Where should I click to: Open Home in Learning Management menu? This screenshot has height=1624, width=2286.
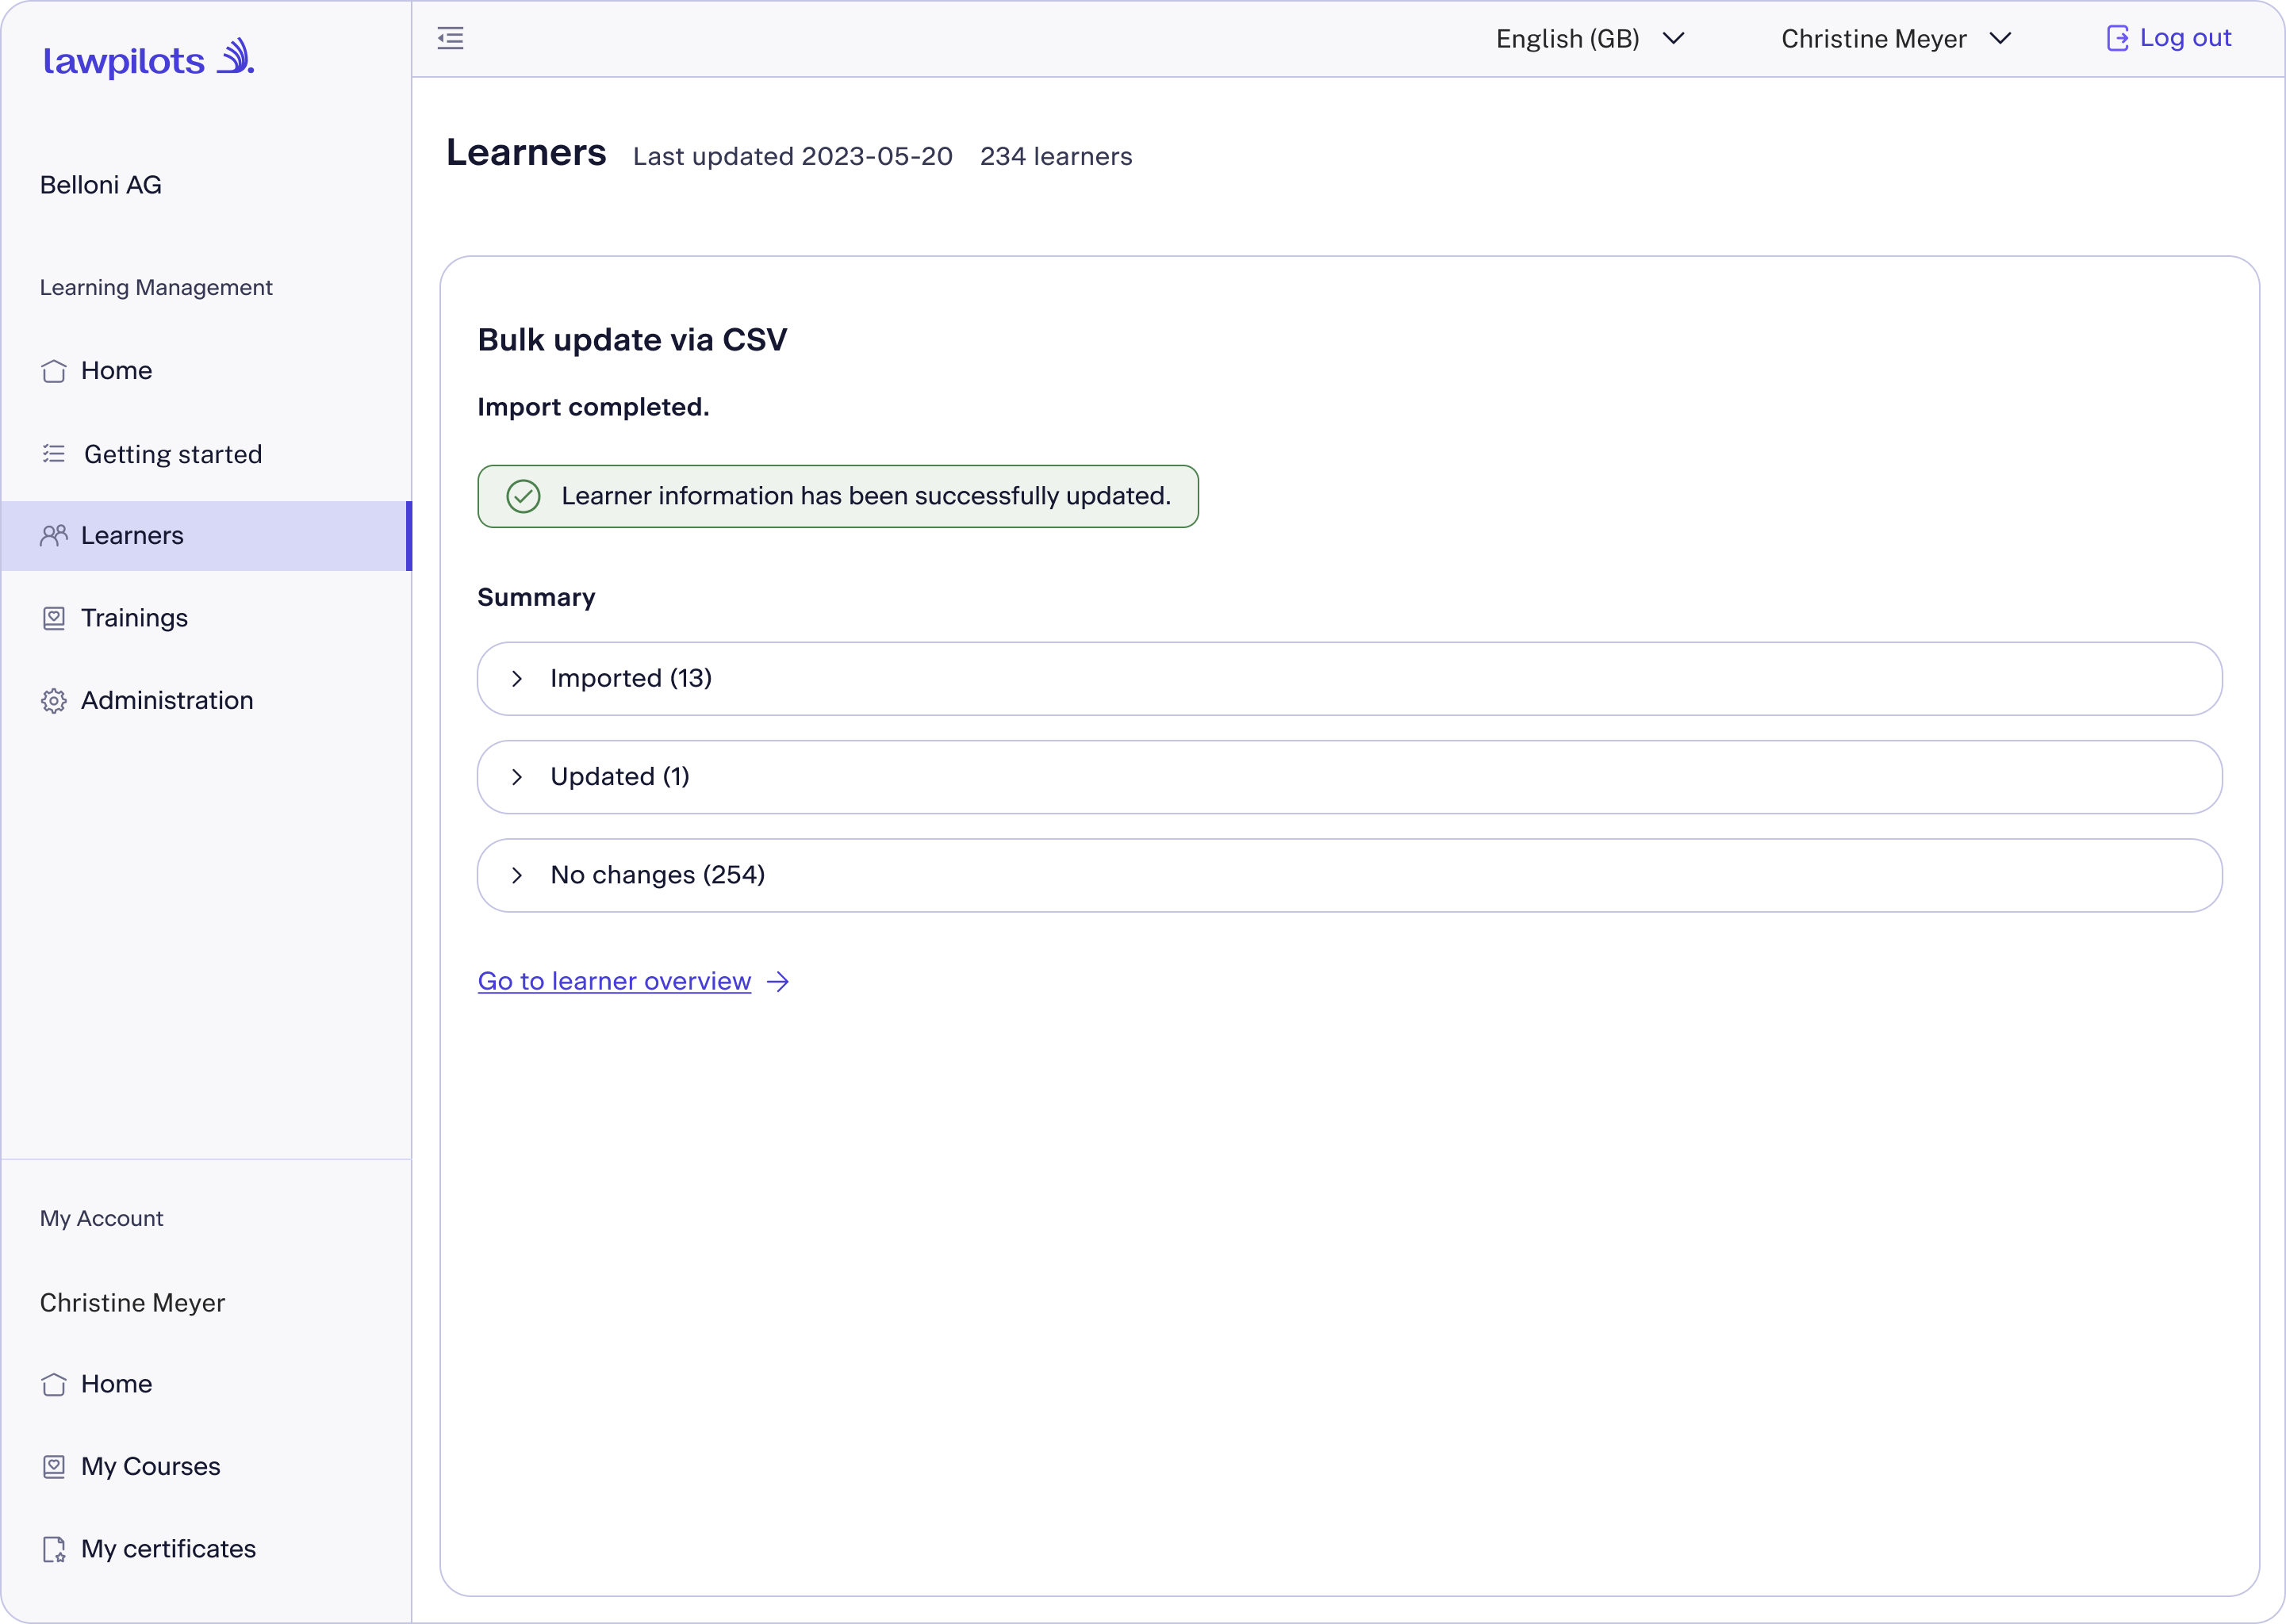pyautogui.click(x=205, y=371)
